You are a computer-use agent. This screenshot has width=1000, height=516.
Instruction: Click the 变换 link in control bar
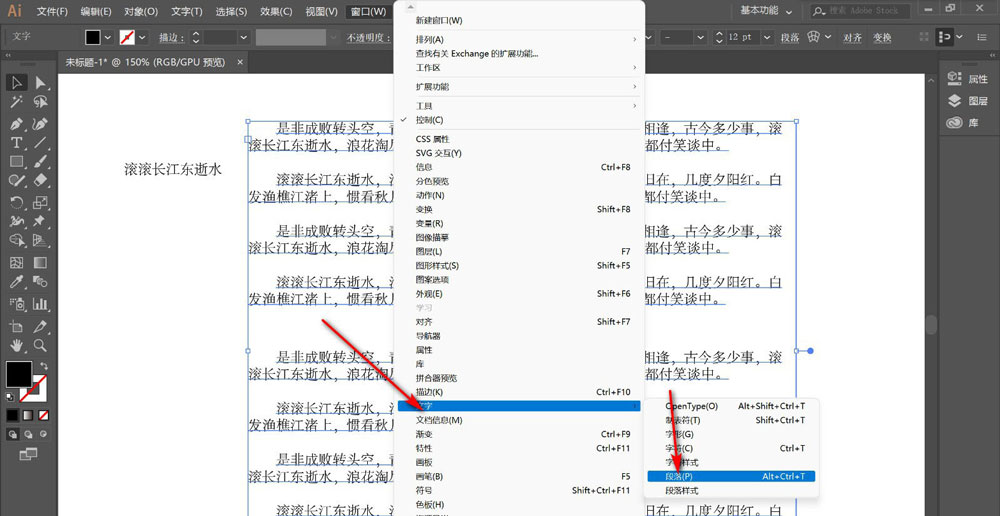click(x=881, y=37)
